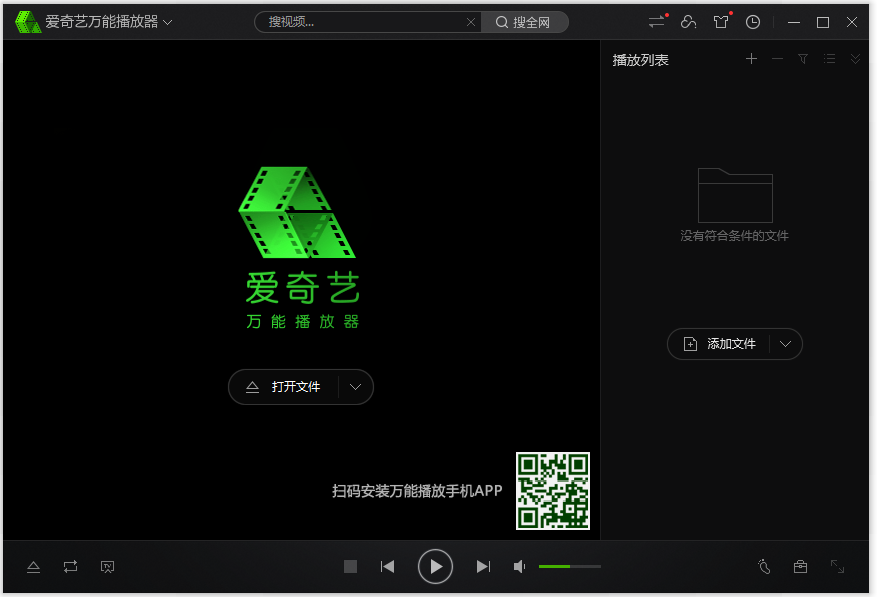Viewport: 877px width, 597px height.
Task: Click the QR code image
Action: 553,491
